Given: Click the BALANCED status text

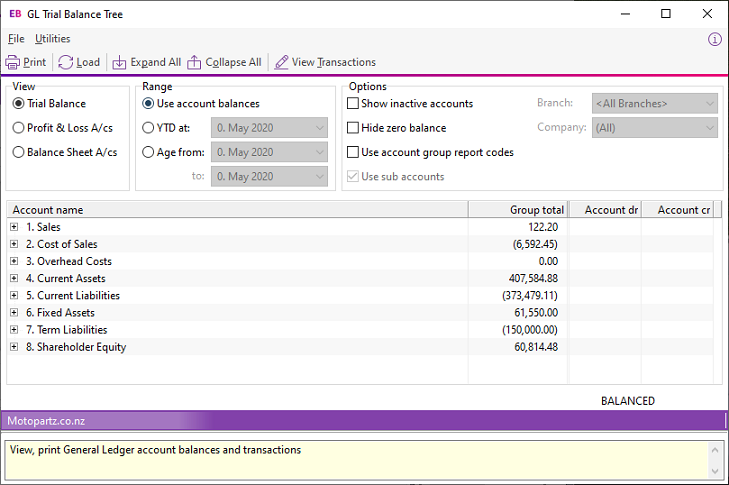Looking at the screenshot, I should click(628, 401).
